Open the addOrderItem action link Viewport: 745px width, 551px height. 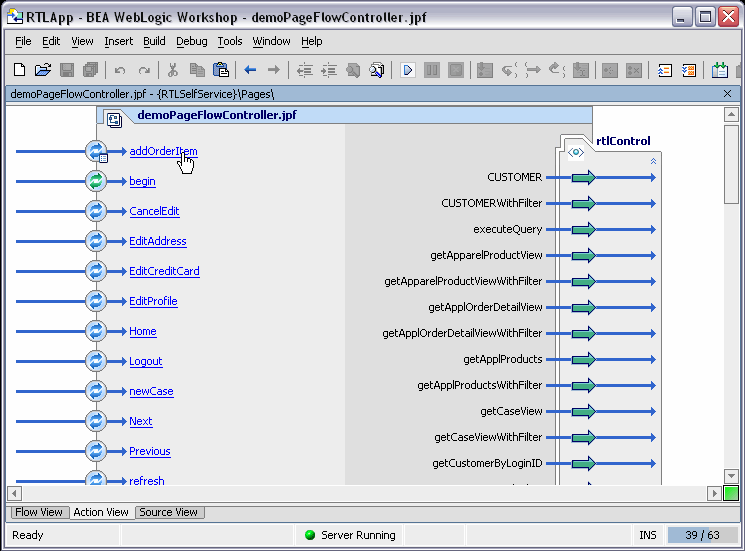[x=163, y=151]
